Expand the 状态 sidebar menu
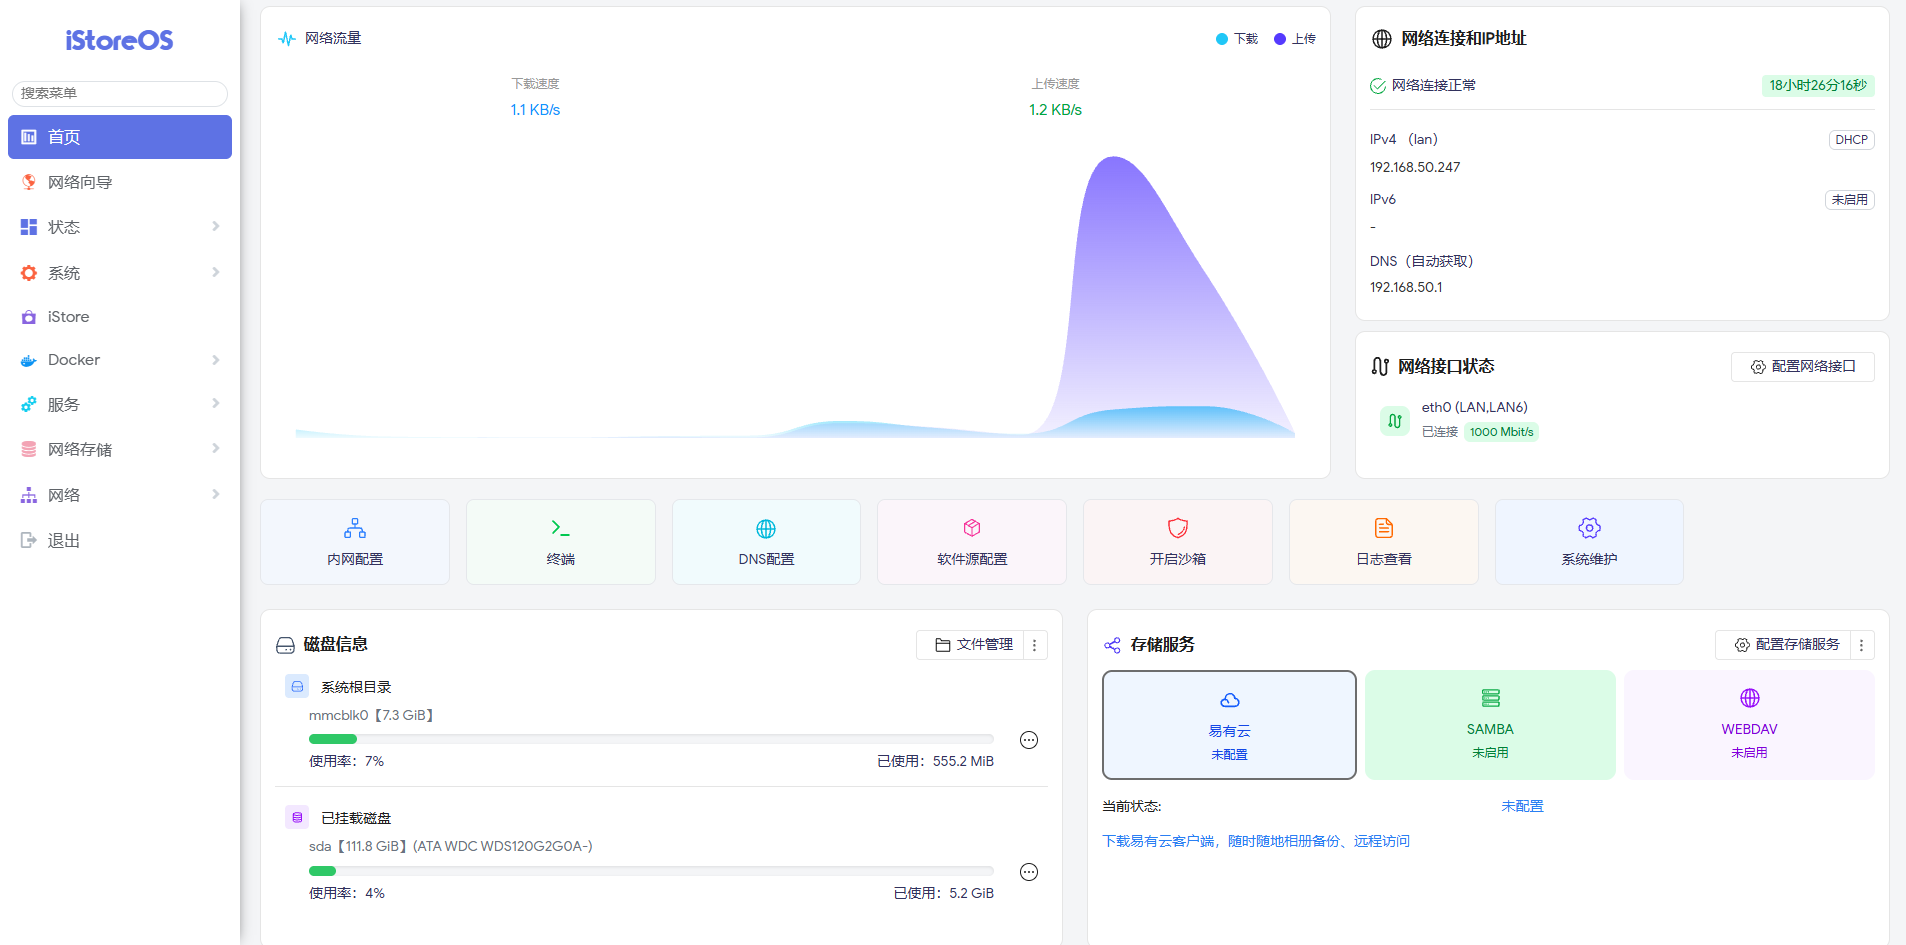Image resolution: width=1906 pixels, height=945 pixels. pos(120,227)
